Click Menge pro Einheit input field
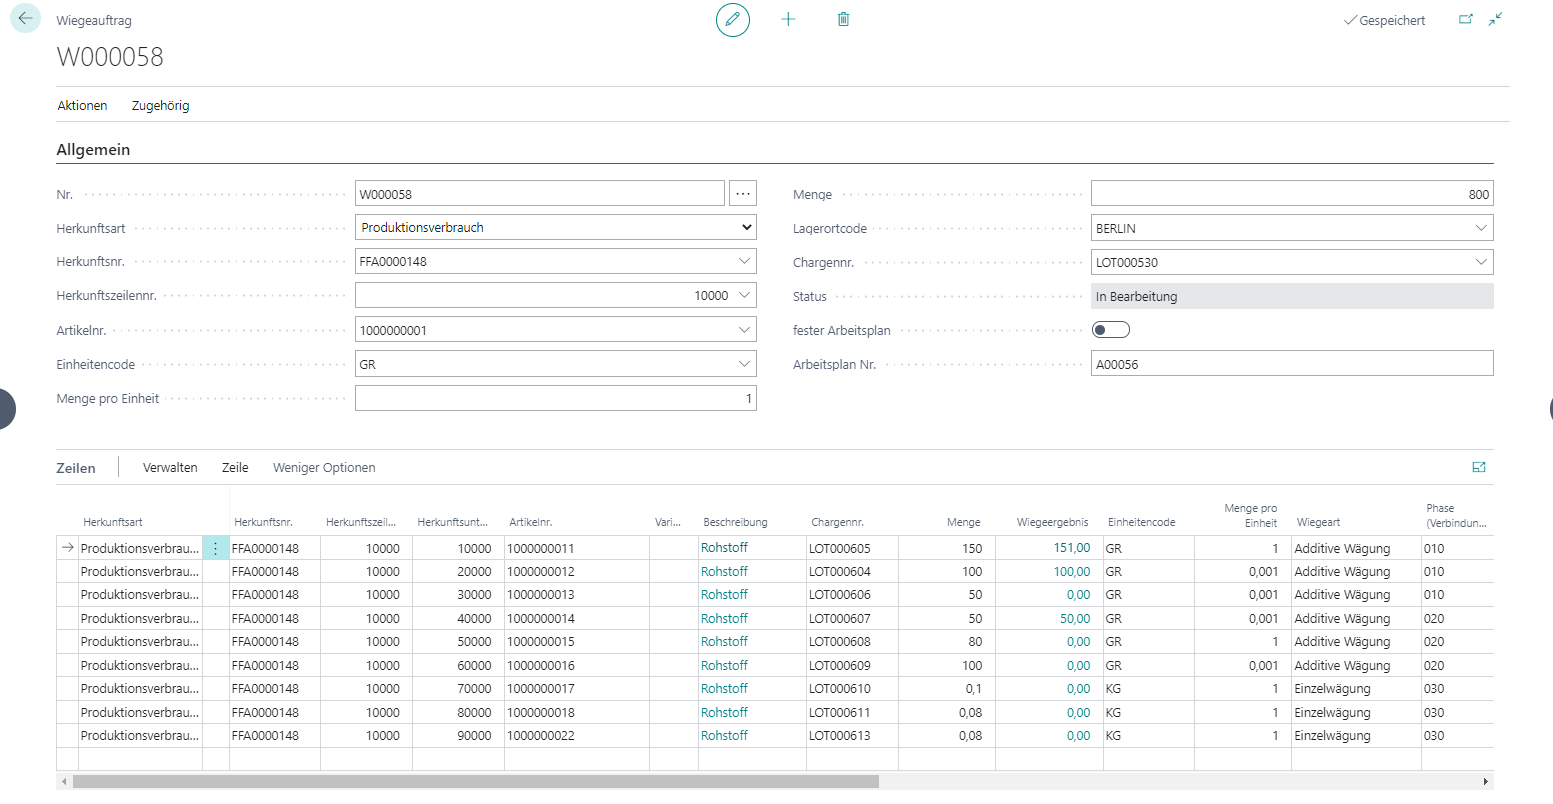This screenshot has width=1553, height=804. (556, 398)
